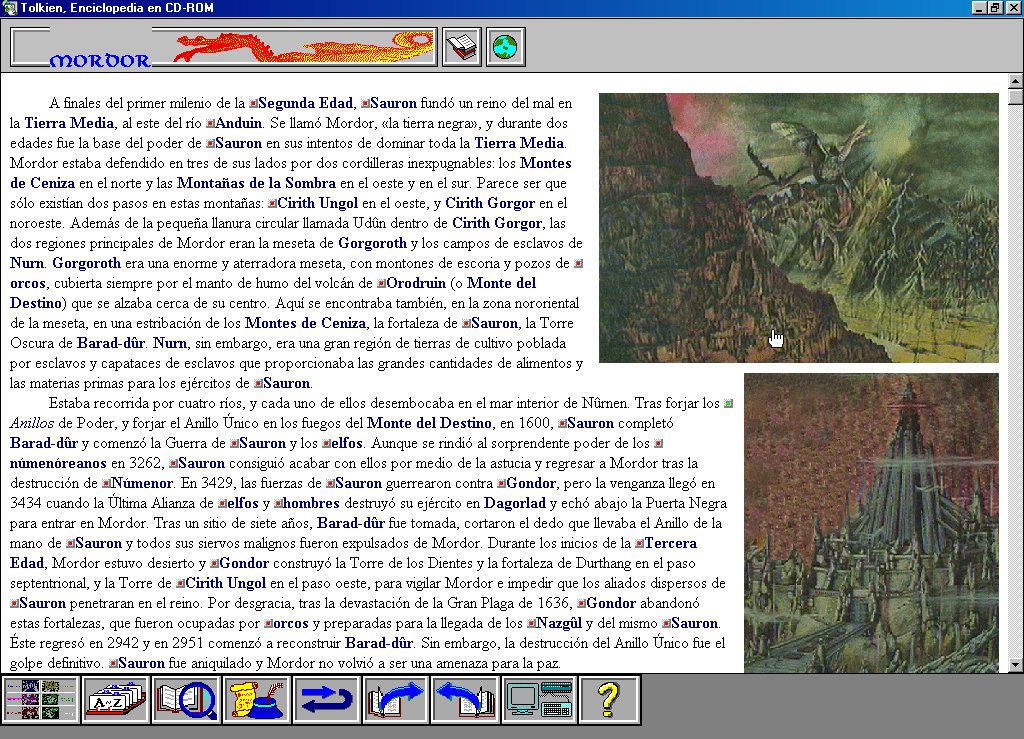Minimize the Tolkien Enciclopedia window
This screenshot has width=1024, height=739.
(978, 8)
